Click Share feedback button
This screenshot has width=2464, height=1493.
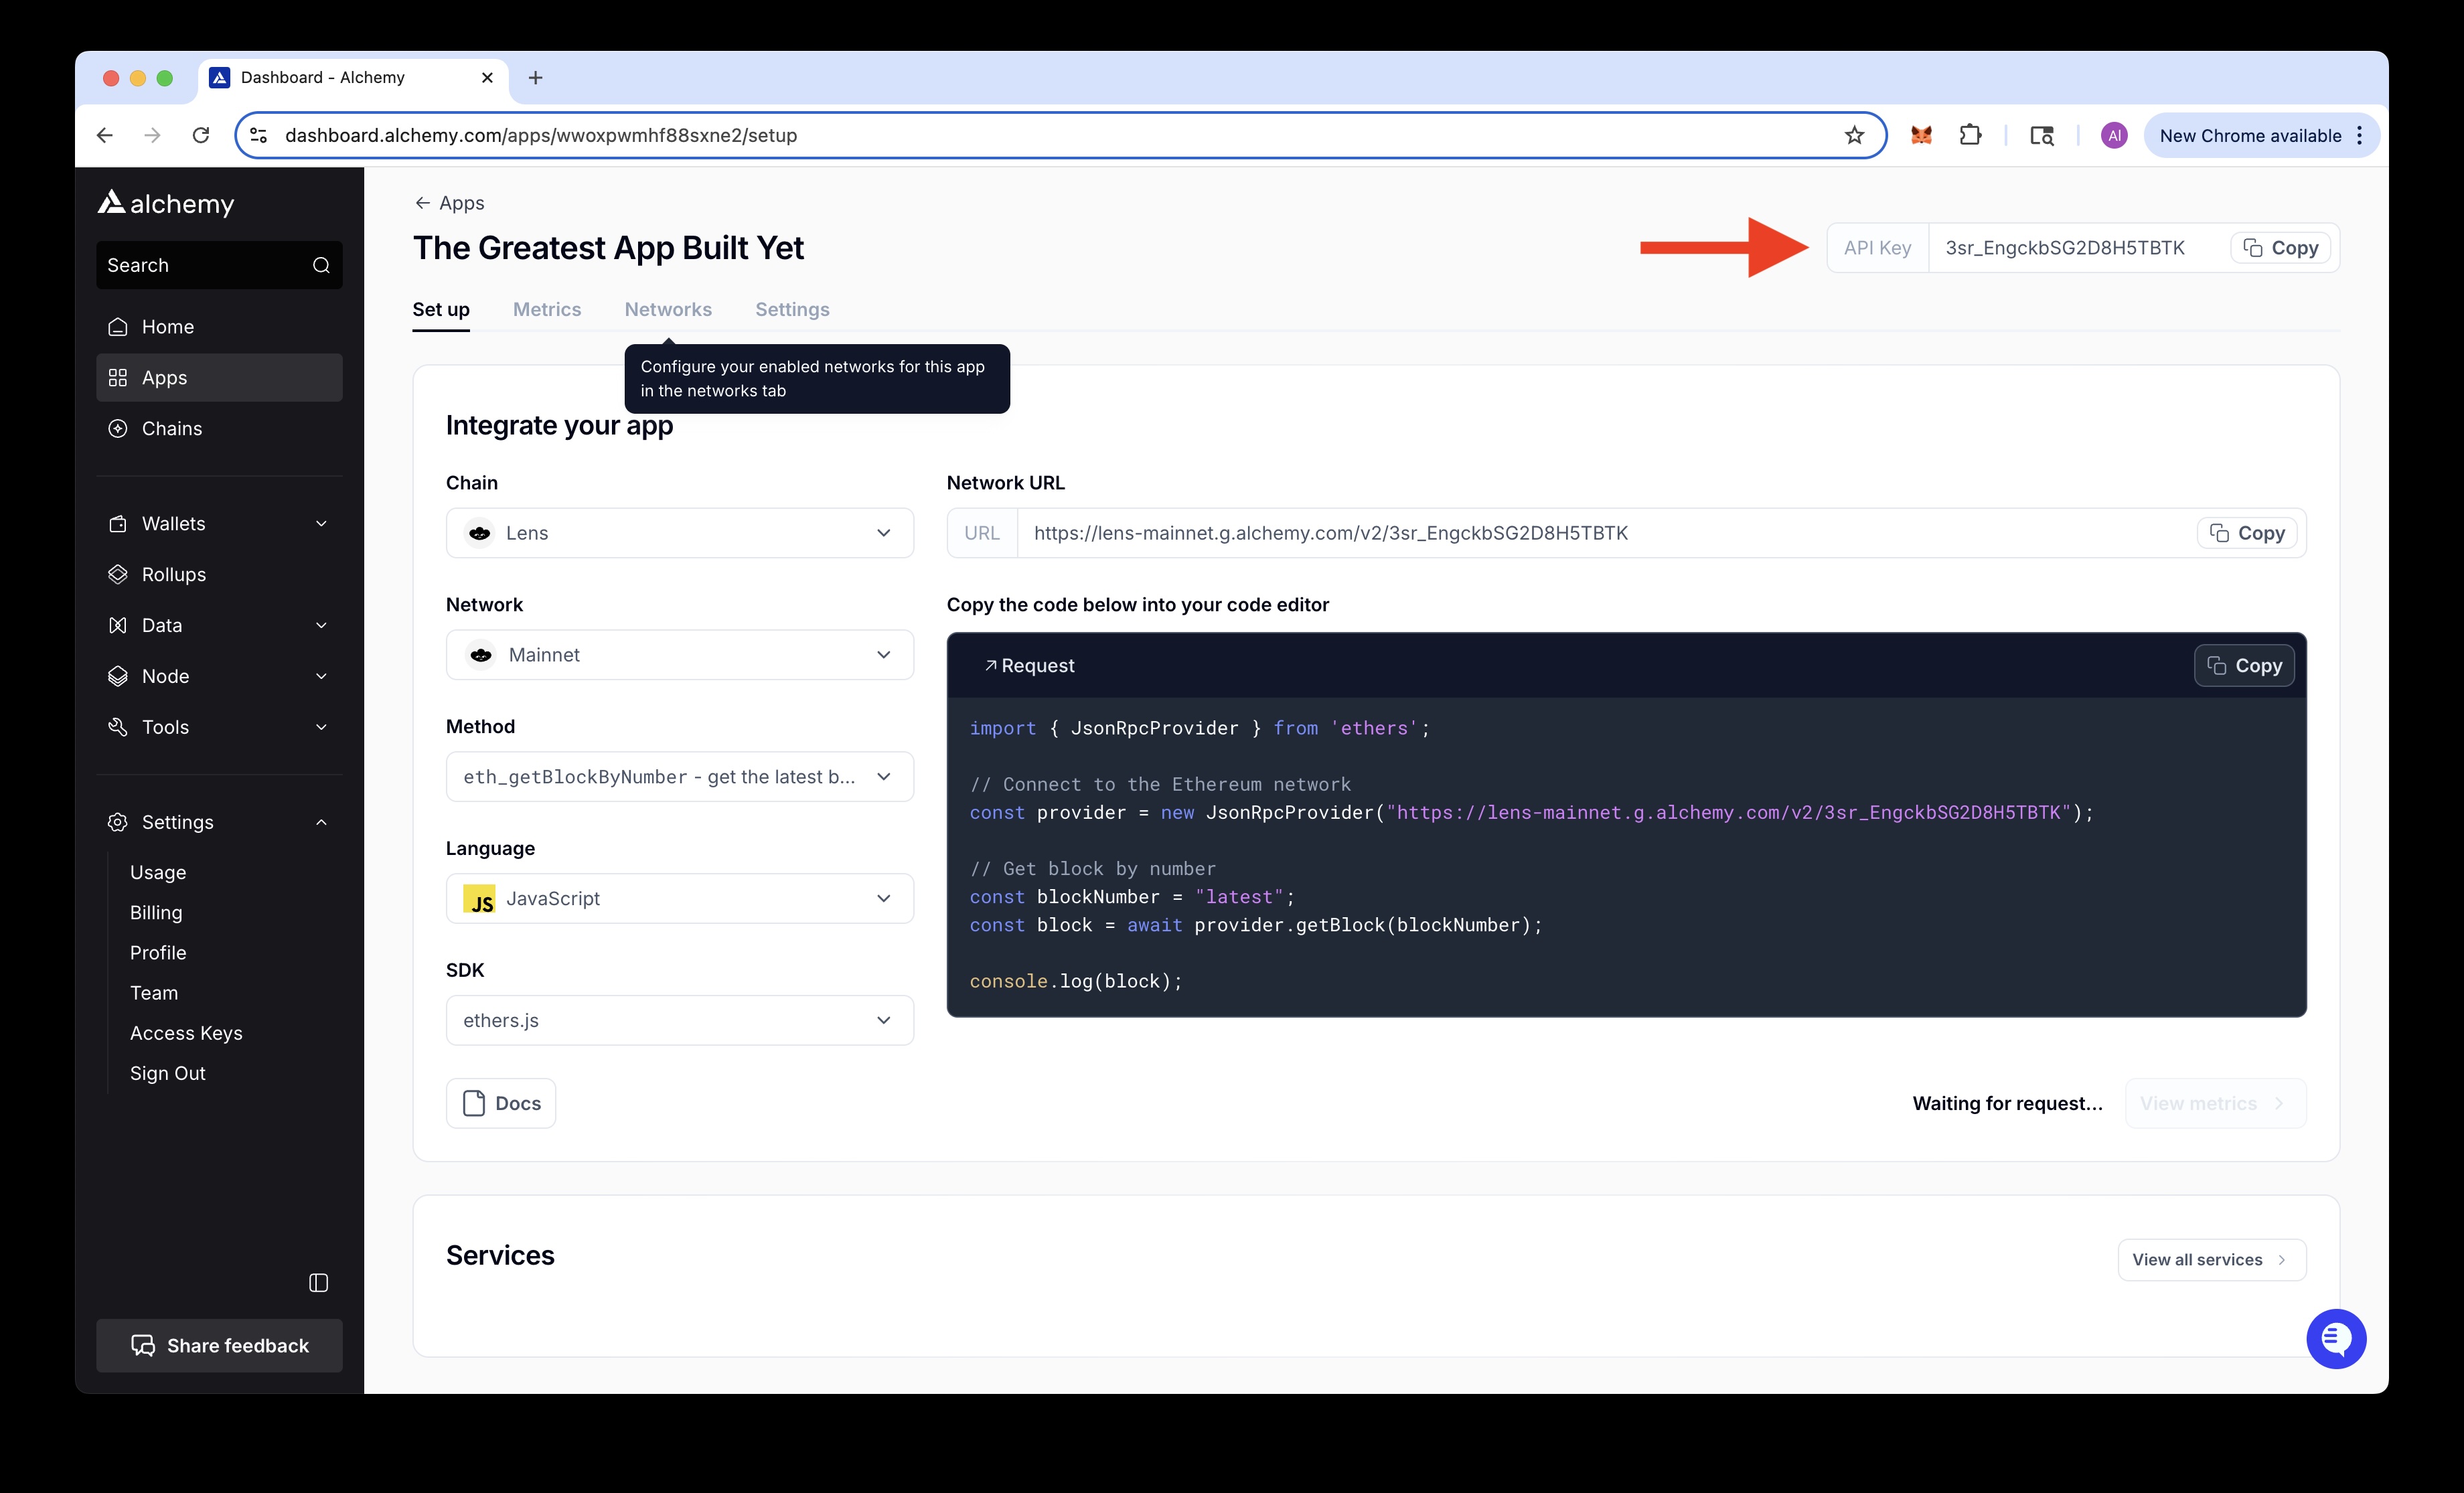[x=219, y=1345]
